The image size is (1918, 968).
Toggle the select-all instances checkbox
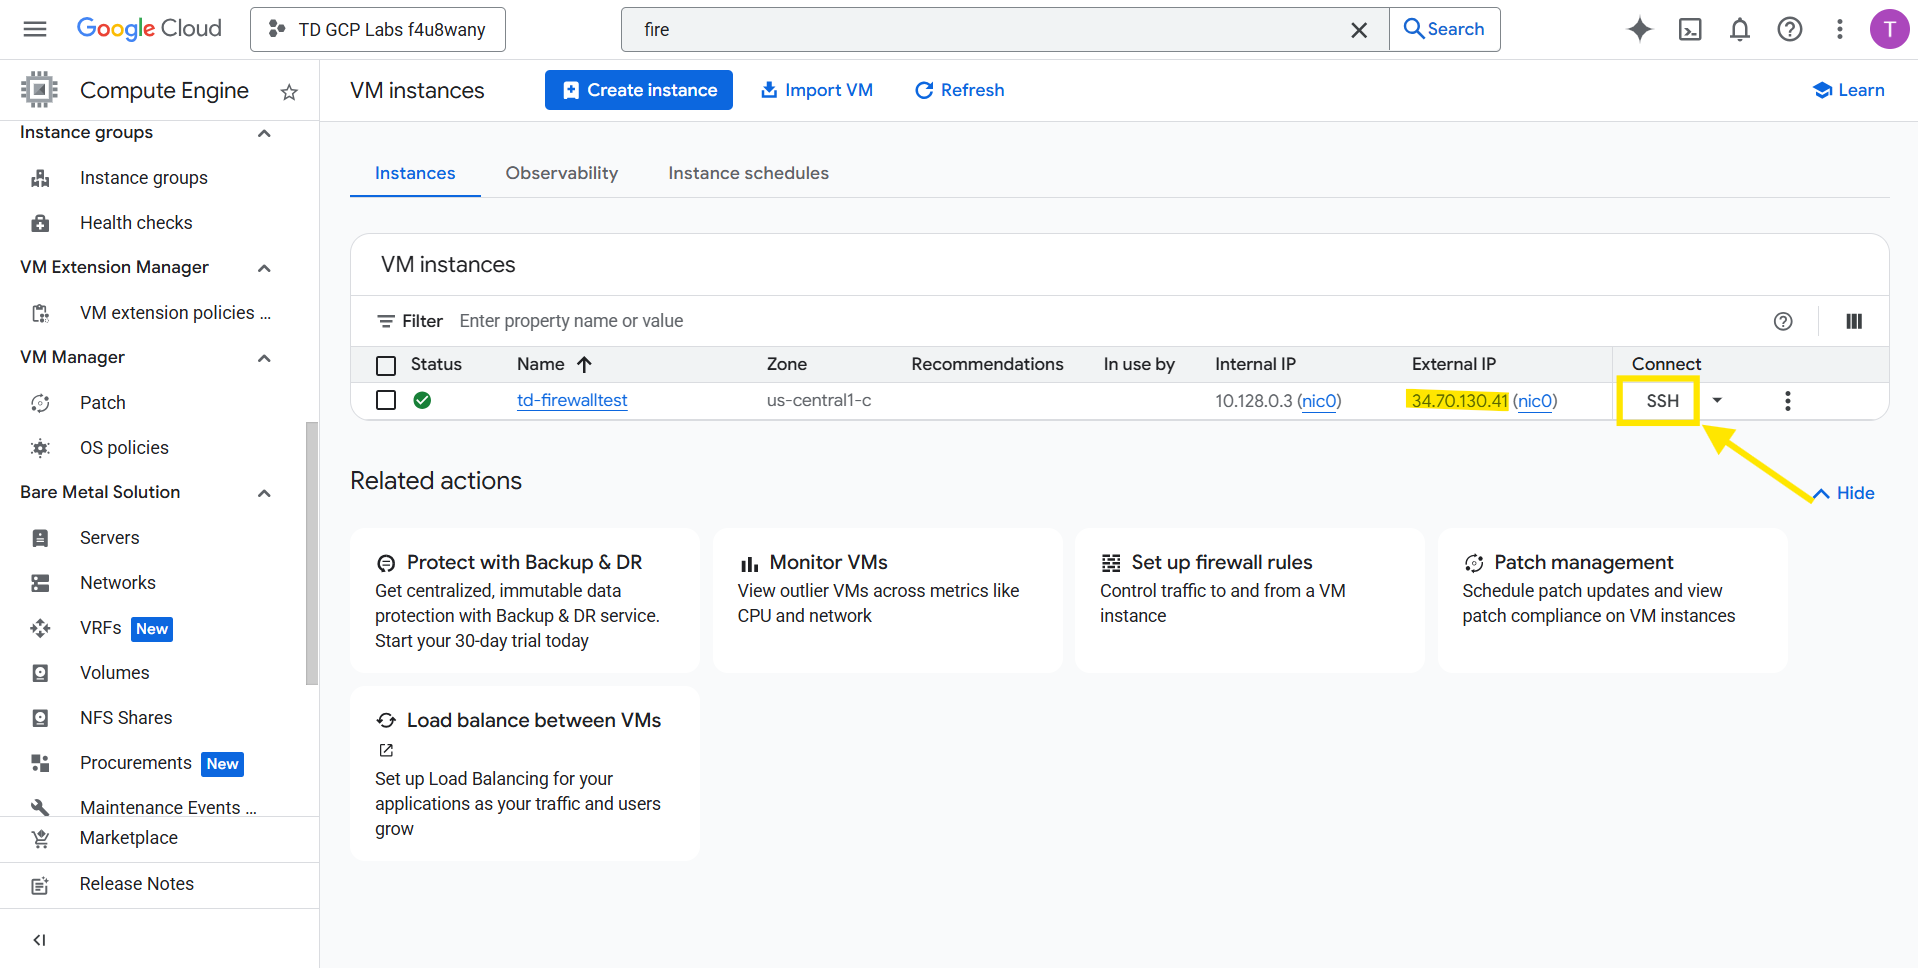tap(386, 365)
